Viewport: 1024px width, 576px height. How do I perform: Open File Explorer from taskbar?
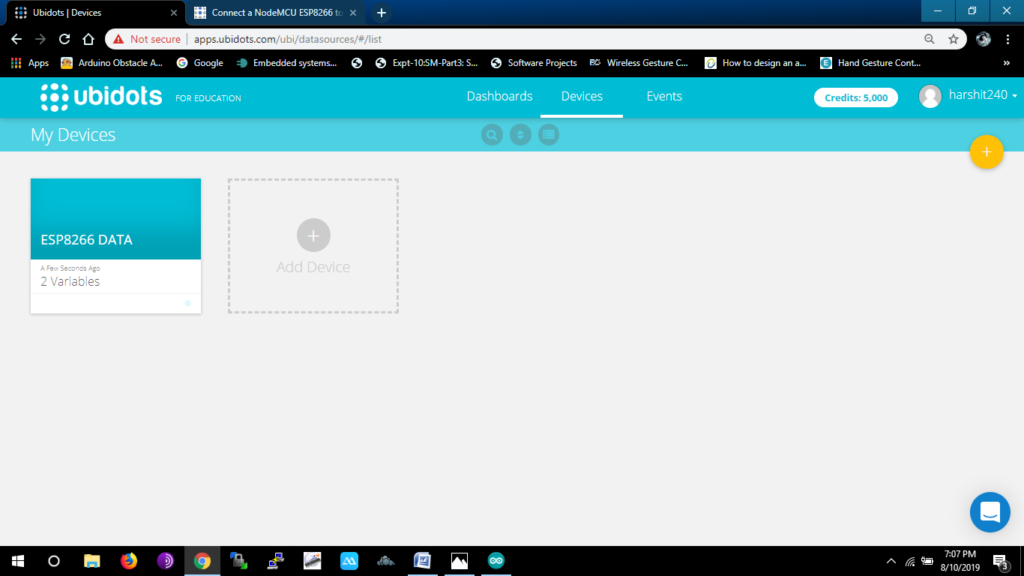tap(91, 561)
